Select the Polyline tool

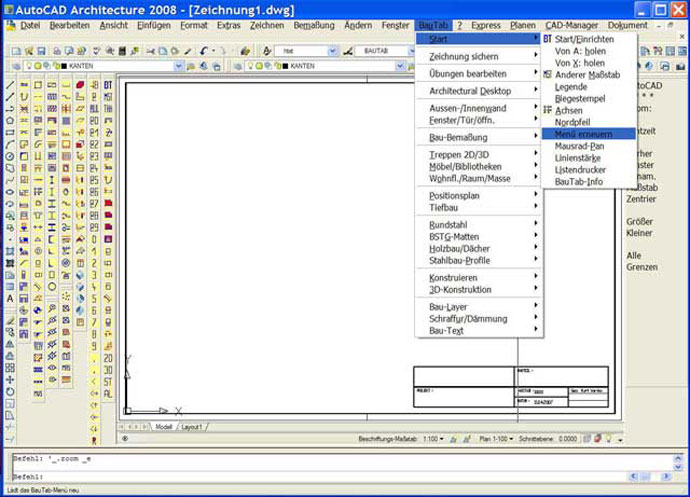point(10,108)
